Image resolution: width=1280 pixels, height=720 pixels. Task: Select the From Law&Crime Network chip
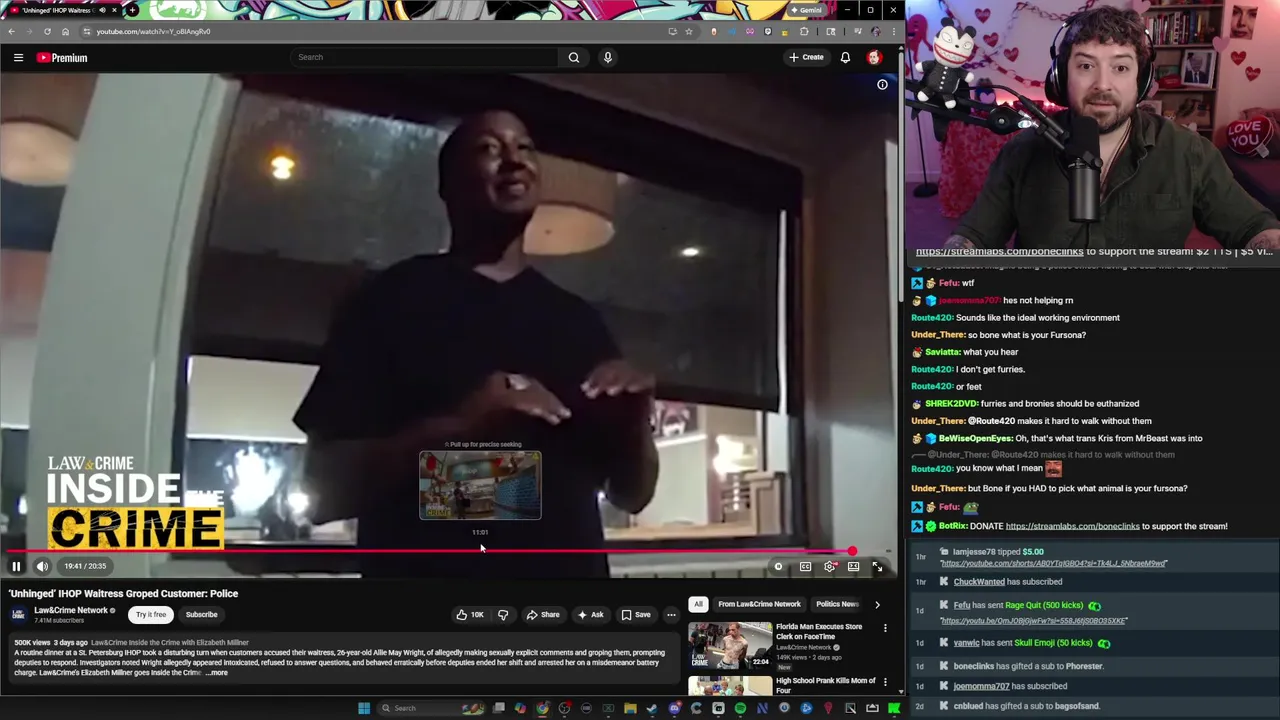click(759, 604)
